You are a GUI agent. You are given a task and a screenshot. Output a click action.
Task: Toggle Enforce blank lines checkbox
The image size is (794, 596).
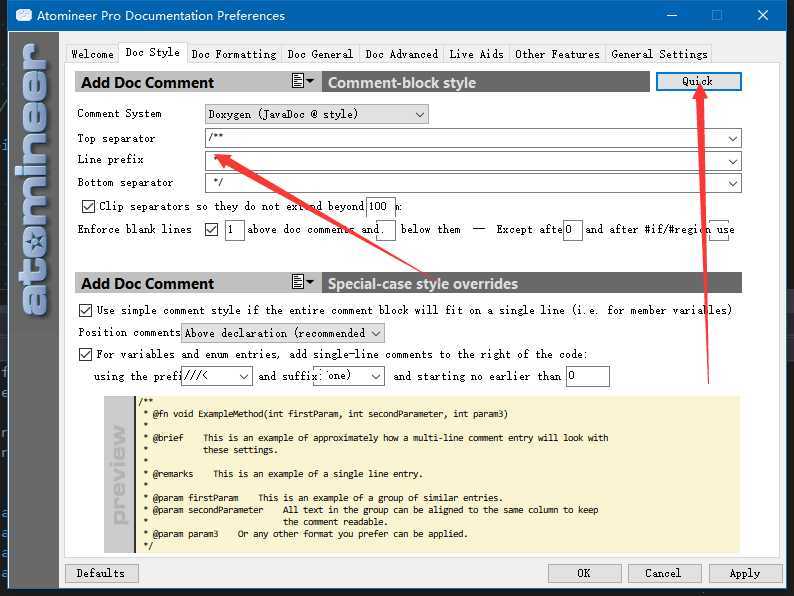pos(211,230)
